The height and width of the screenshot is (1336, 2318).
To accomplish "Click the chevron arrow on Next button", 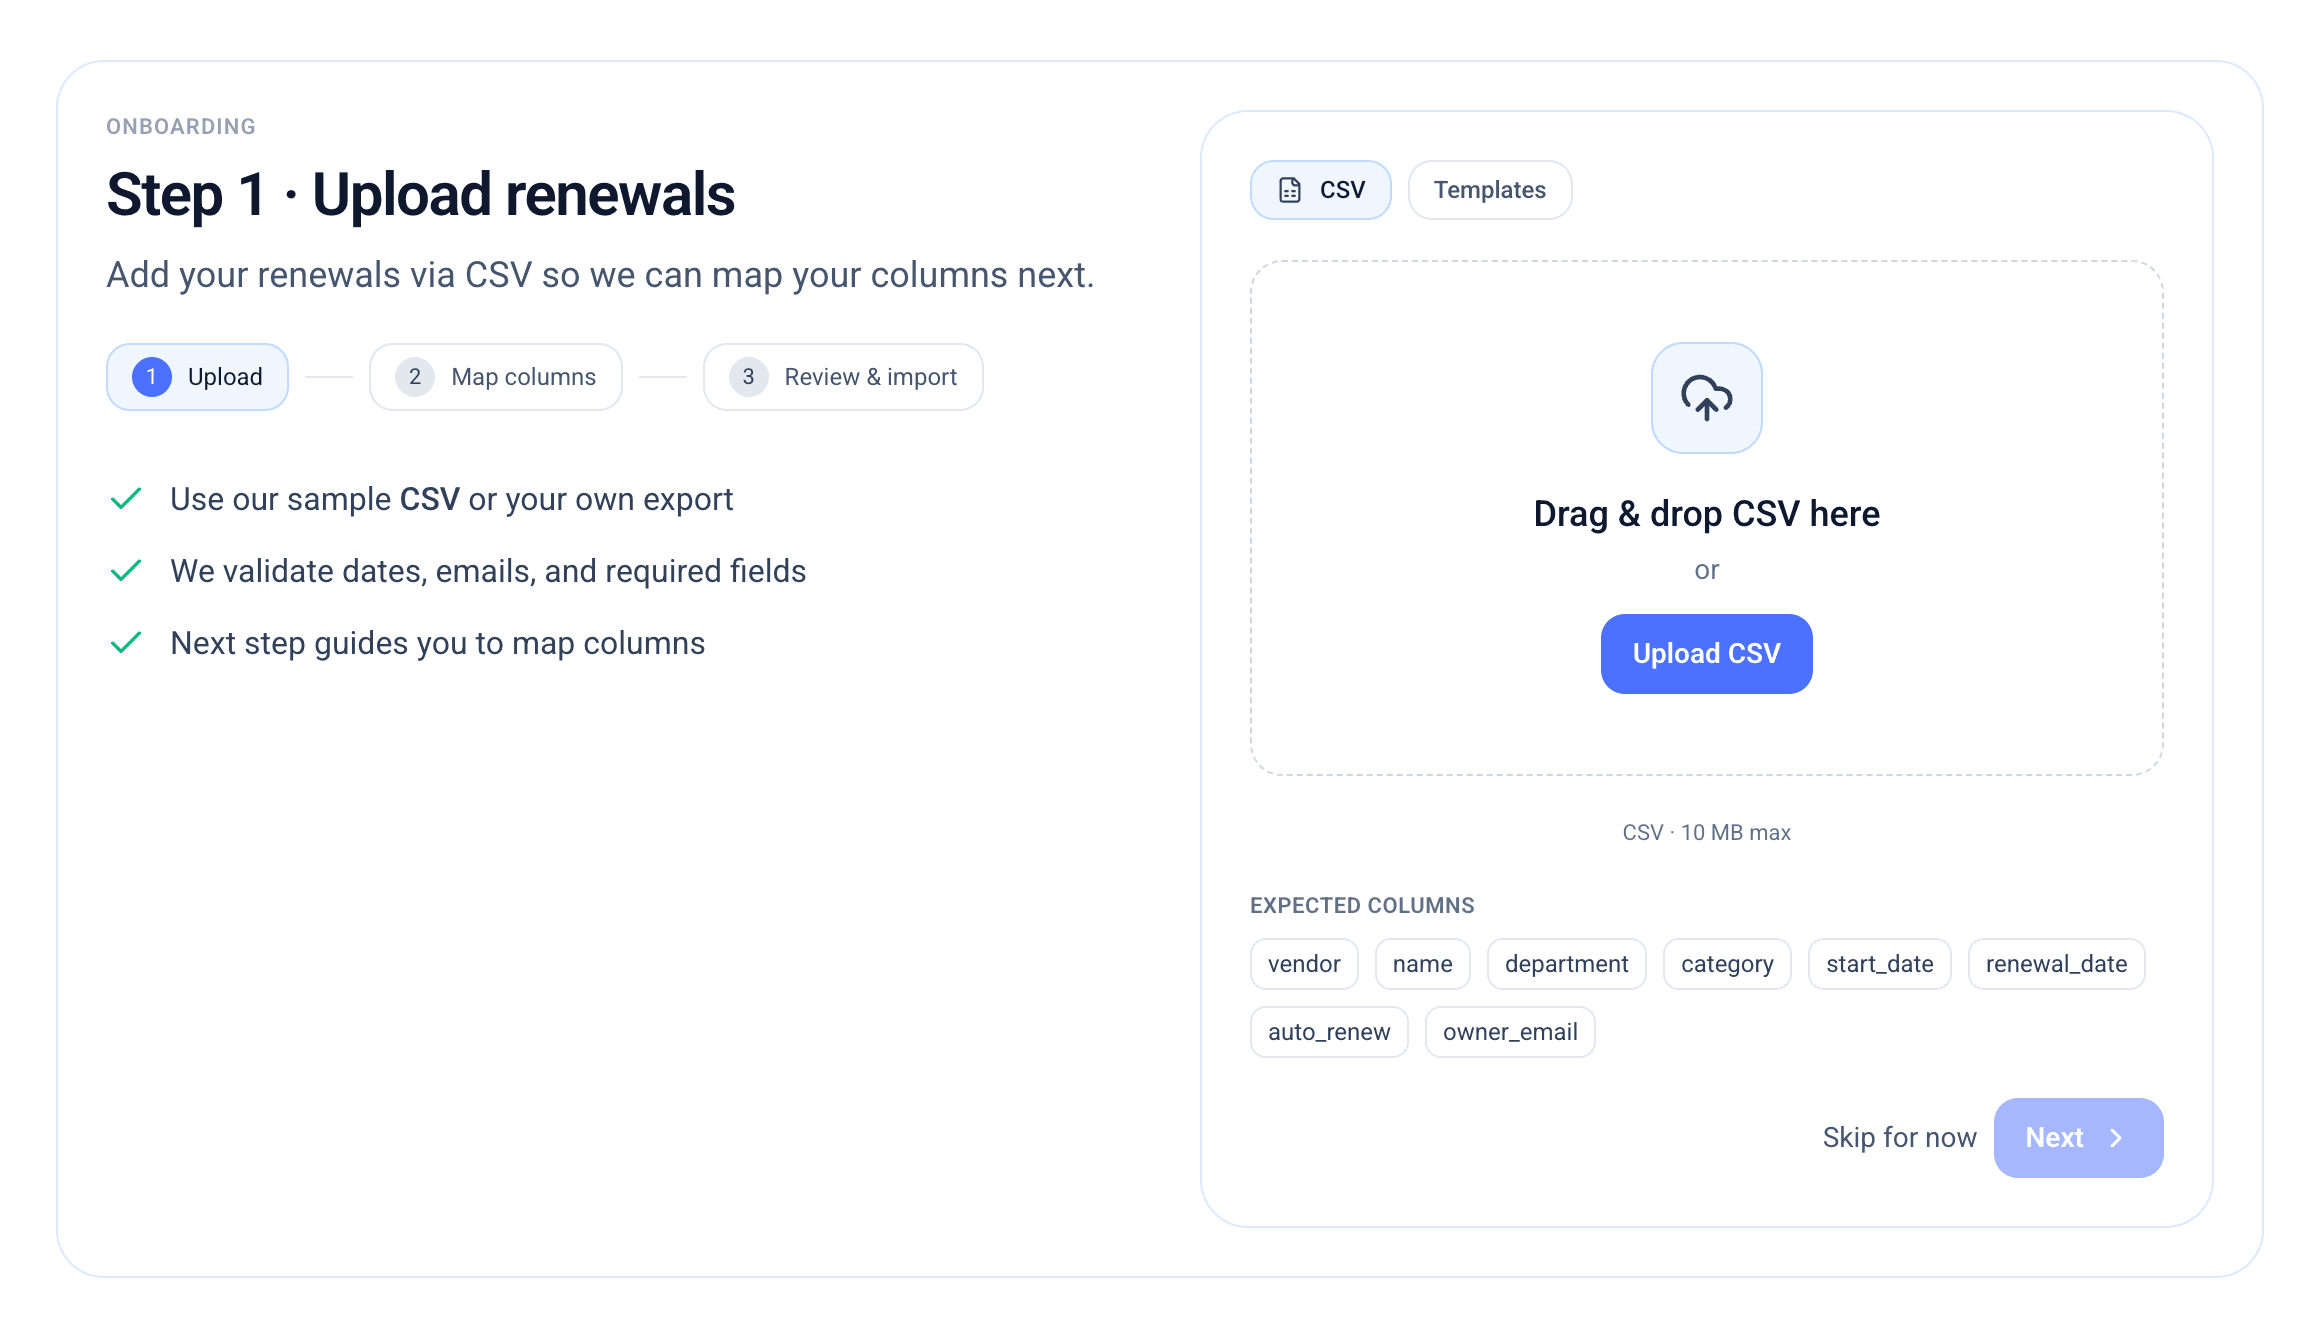I will [x=2116, y=1138].
